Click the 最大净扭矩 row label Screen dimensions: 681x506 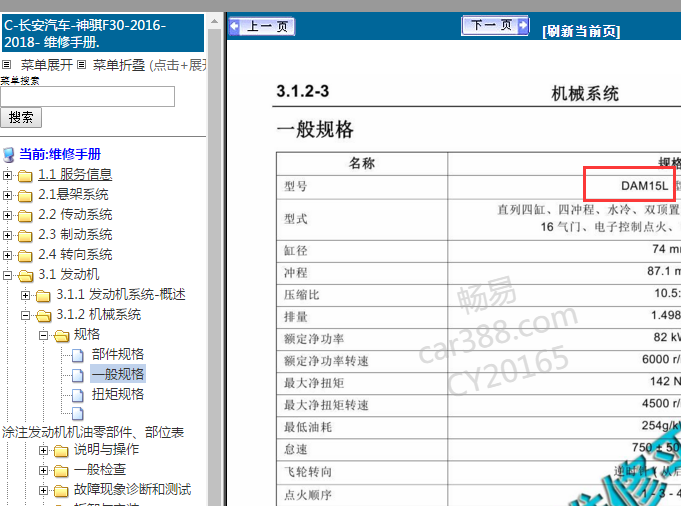314,383
